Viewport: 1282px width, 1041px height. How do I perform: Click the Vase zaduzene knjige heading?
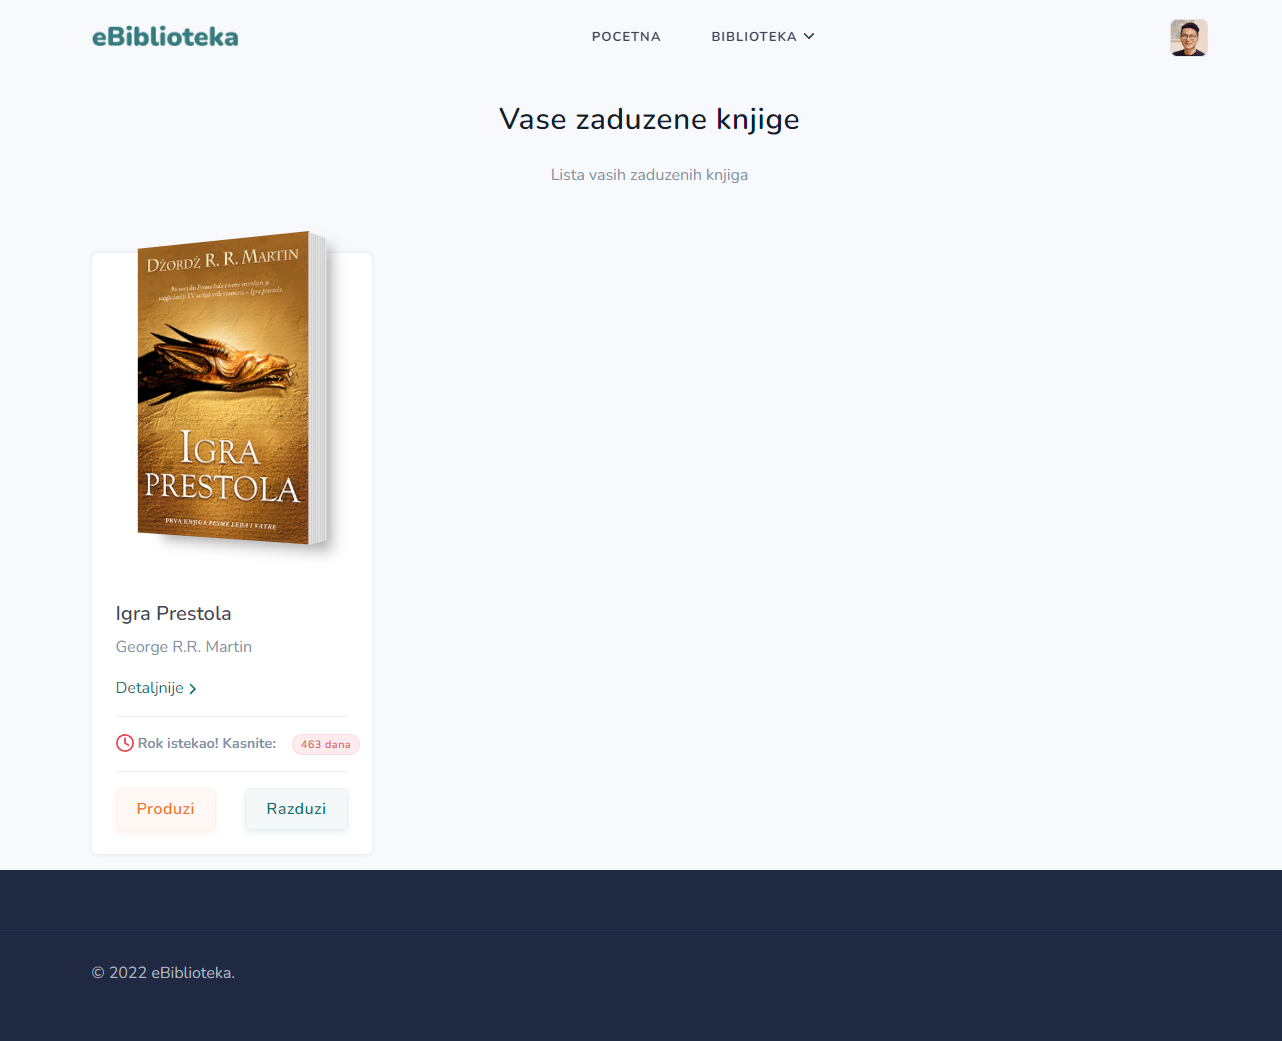click(x=649, y=119)
